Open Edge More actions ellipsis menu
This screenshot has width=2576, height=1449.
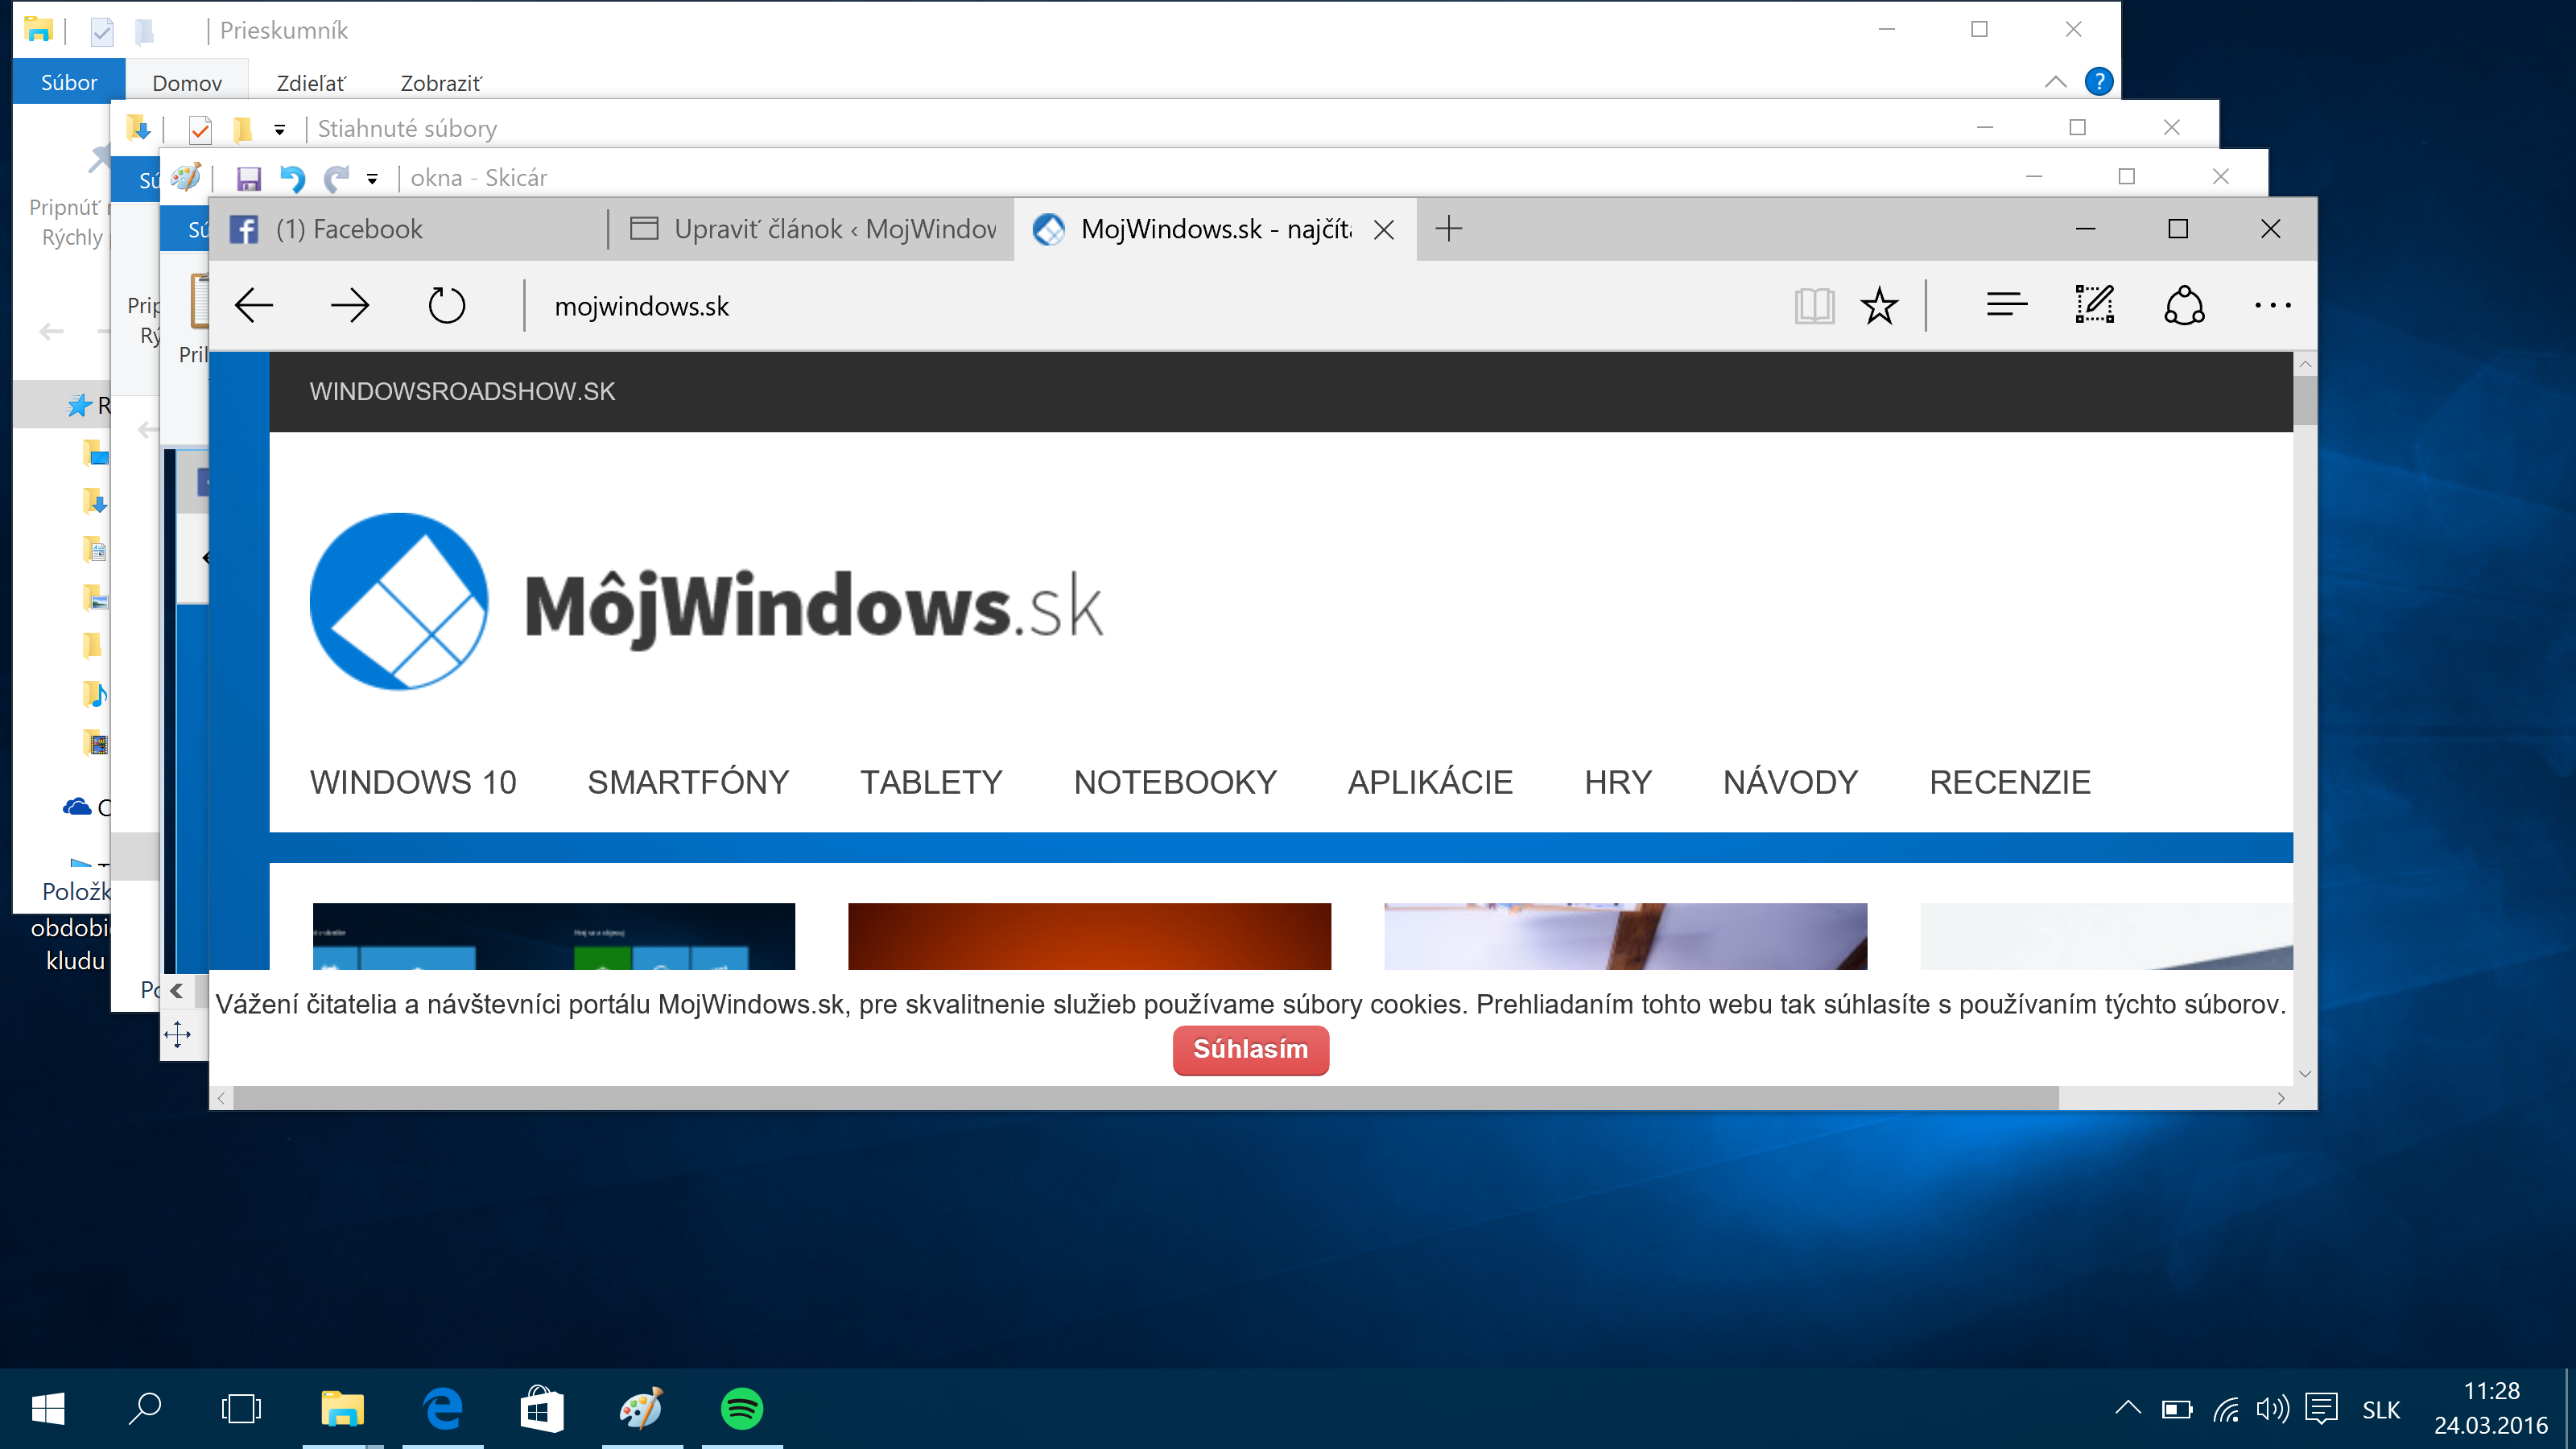(x=2272, y=306)
